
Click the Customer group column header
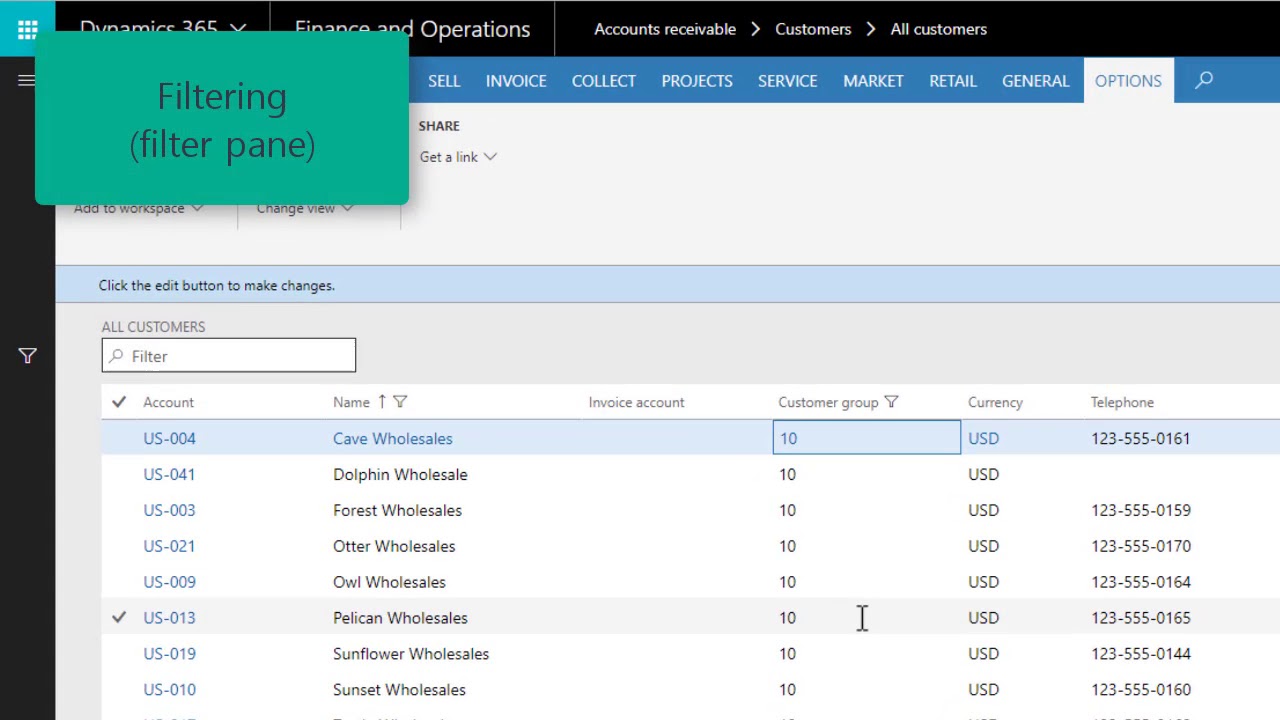coord(828,402)
